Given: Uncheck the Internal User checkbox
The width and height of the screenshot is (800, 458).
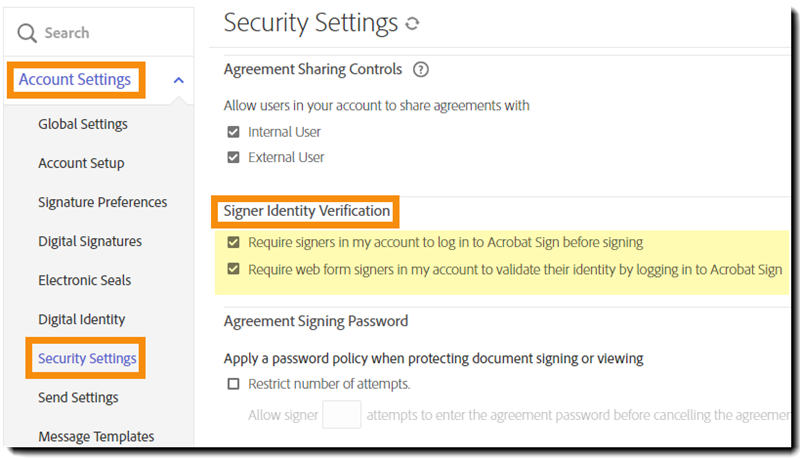Looking at the screenshot, I should pos(233,132).
